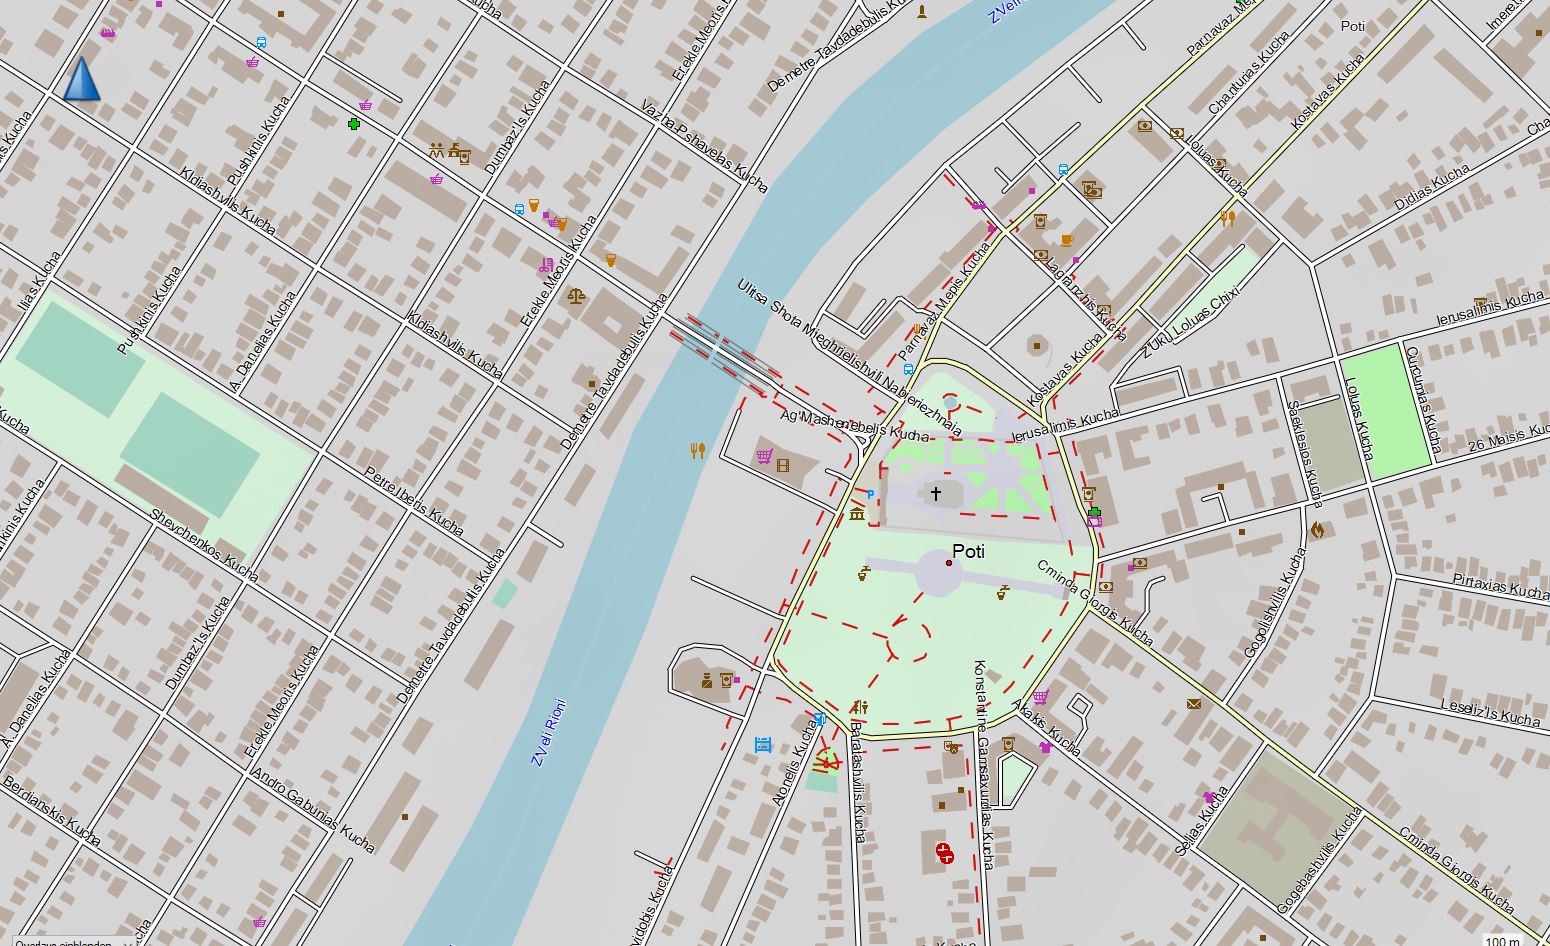Click the Baratashvilis Kucha street label
This screenshot has width=1550, height=946.
pyautogui.click(x=857, y=781)
